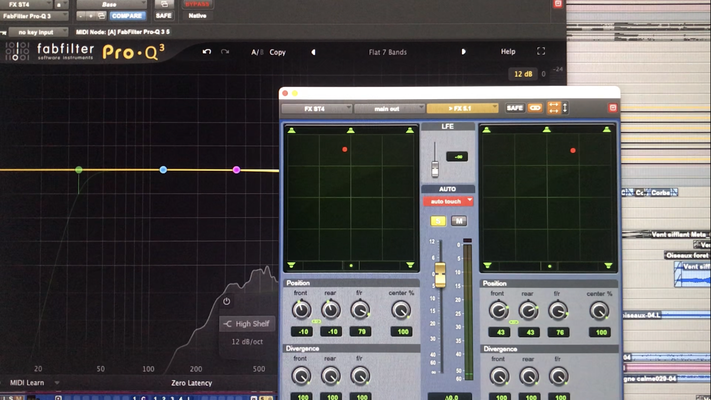Click the gold volume fader handle
This screenshot has width=711, height=400.
tap(440, 275)
